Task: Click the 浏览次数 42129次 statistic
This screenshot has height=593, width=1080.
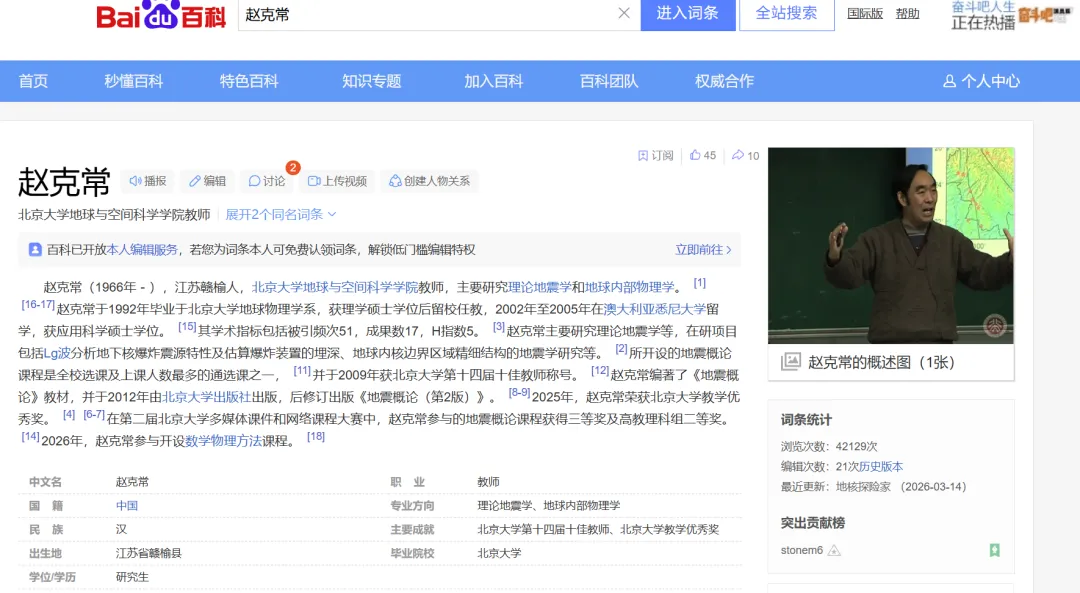Action: click(x=829, y=447)
